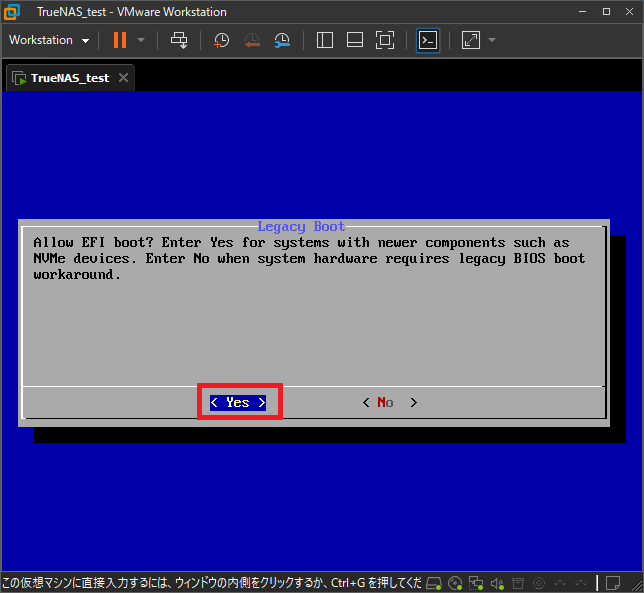Open the snapshot manager
This screenshot has height=593, width=644.
(x=282, y=40)
